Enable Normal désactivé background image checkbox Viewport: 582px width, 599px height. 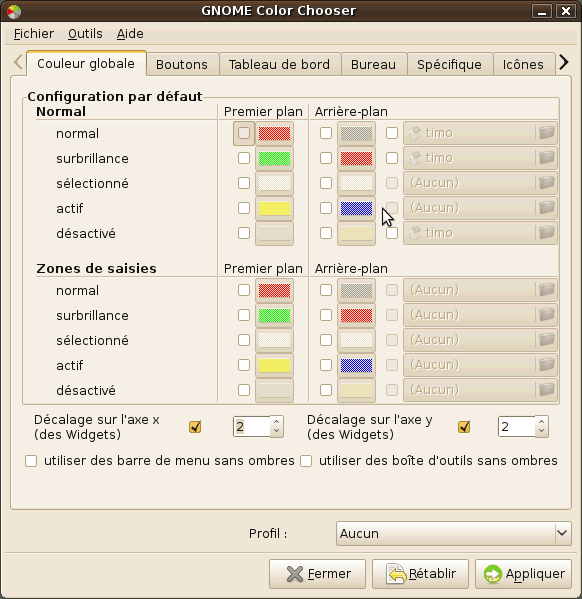[x=392, y=233]
